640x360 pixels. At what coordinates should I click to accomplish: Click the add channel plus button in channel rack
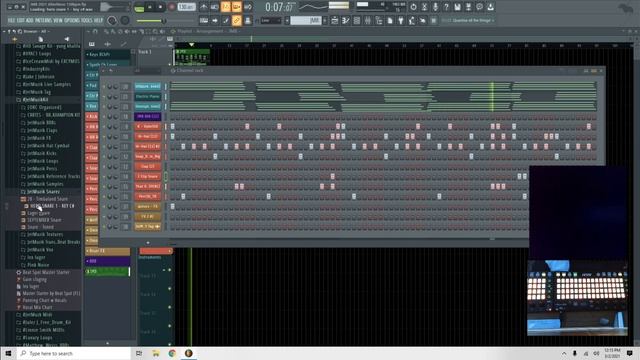(x=148, y=243)
